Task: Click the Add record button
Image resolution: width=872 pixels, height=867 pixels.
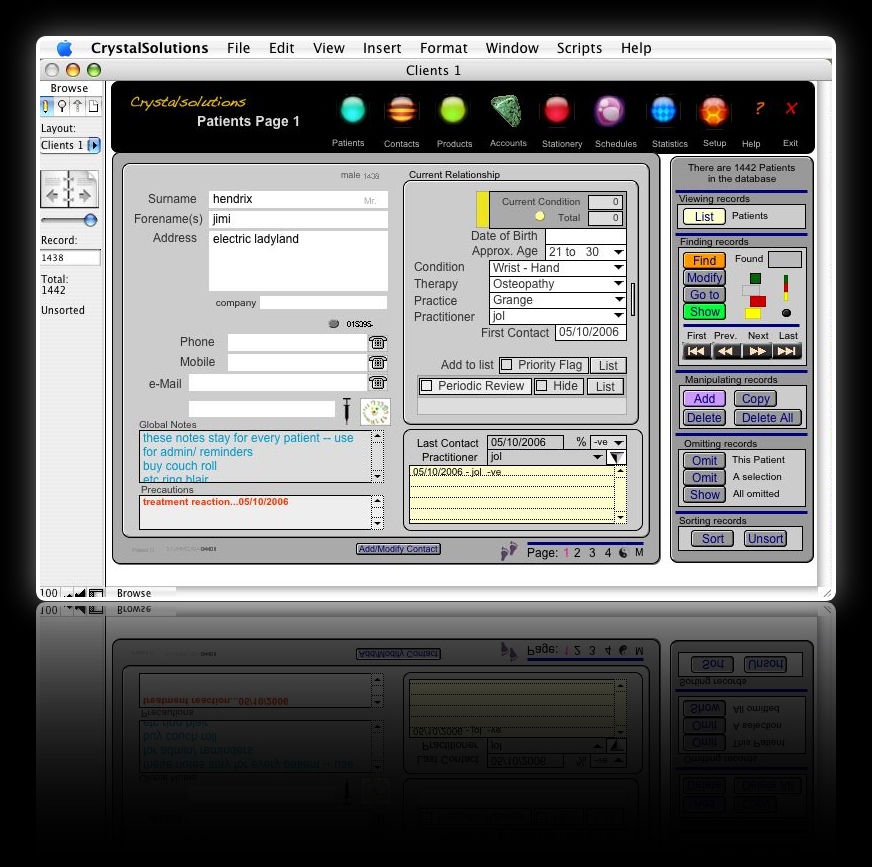Action: [x=704, y=399]
